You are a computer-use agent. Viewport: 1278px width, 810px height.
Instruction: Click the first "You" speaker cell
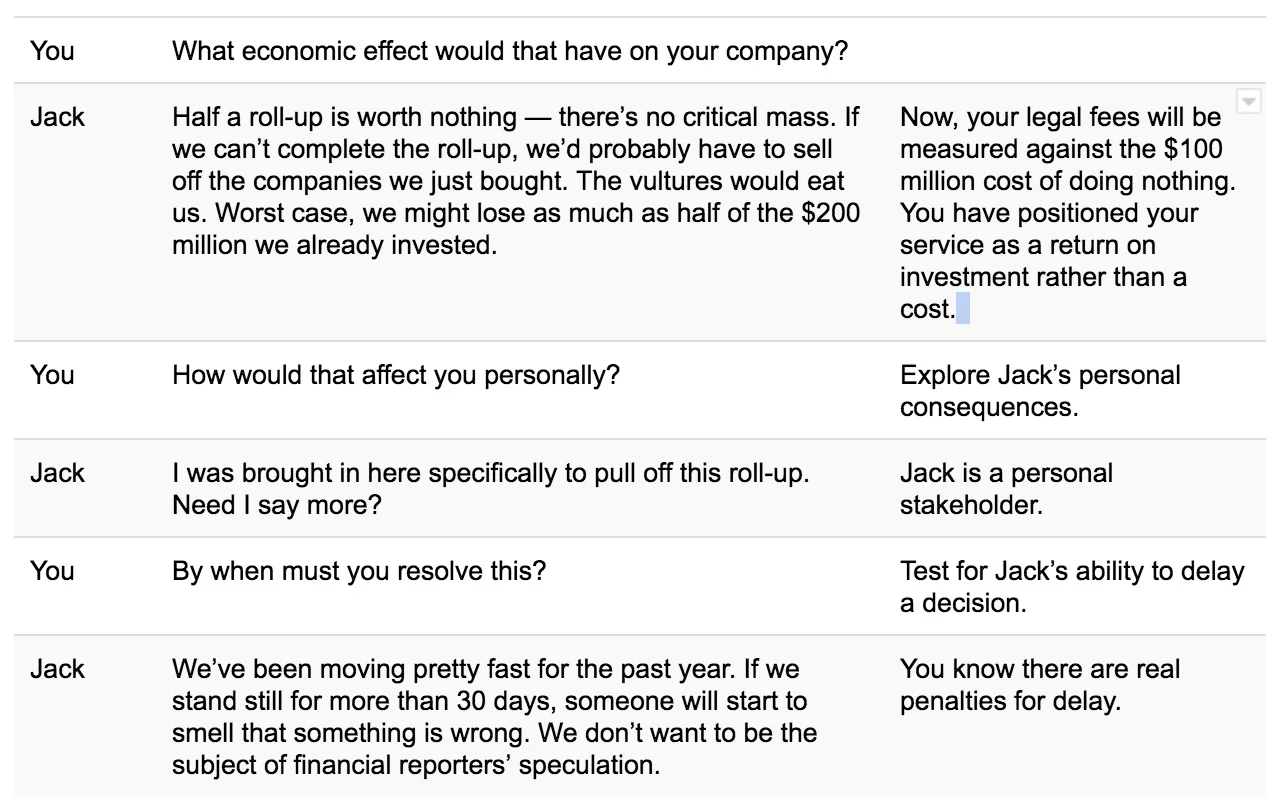pos(52,51)
